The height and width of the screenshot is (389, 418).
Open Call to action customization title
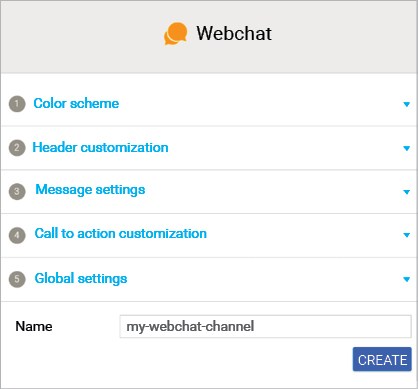[121, 233]
